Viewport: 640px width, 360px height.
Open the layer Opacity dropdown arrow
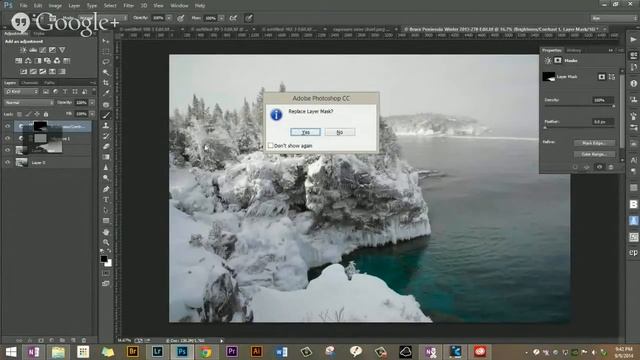(92, 102)
